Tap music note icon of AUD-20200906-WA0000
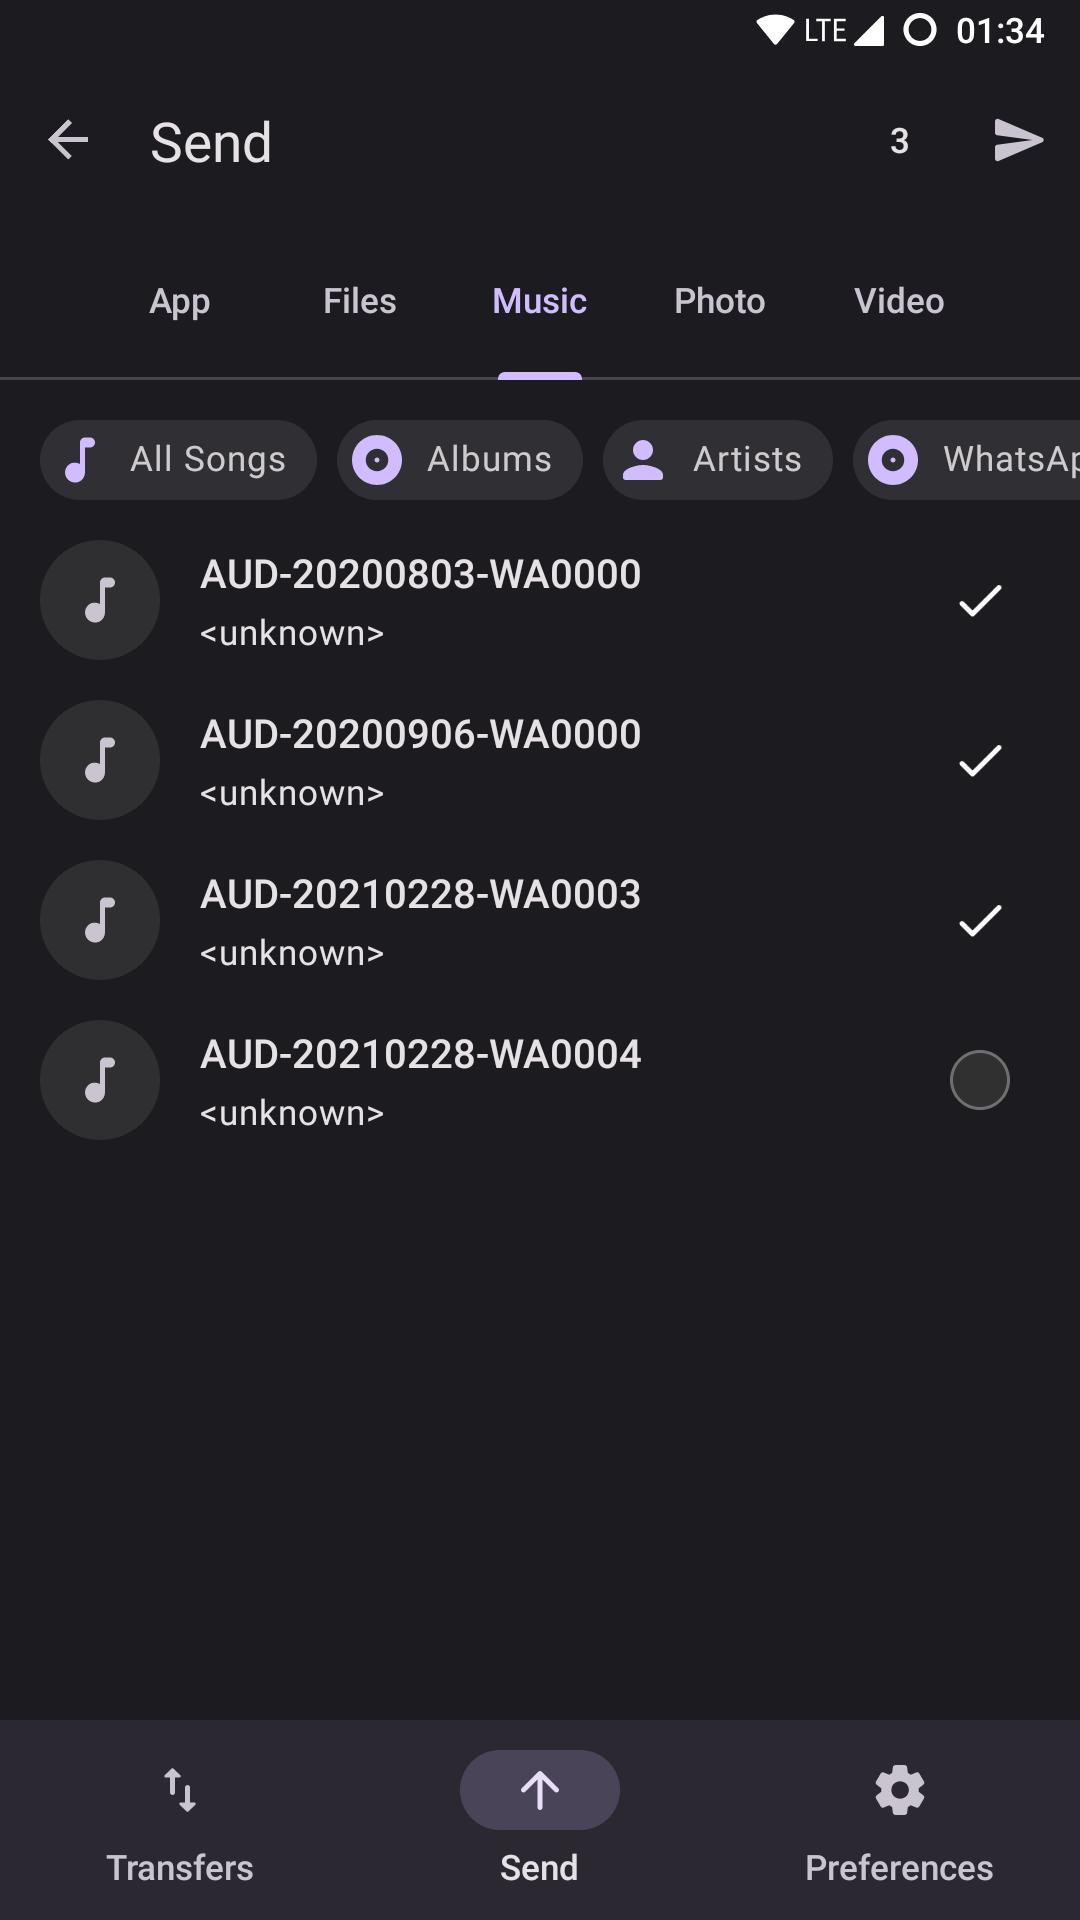 [100, 760]
